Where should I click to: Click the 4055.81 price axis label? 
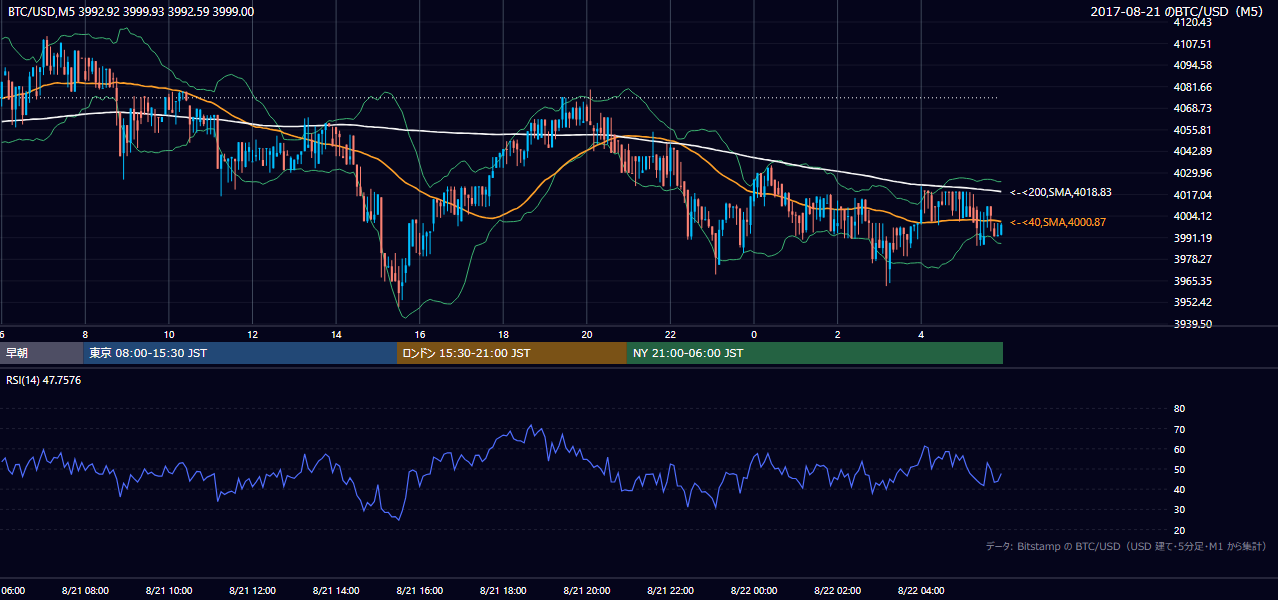(x=1192, y=130)
